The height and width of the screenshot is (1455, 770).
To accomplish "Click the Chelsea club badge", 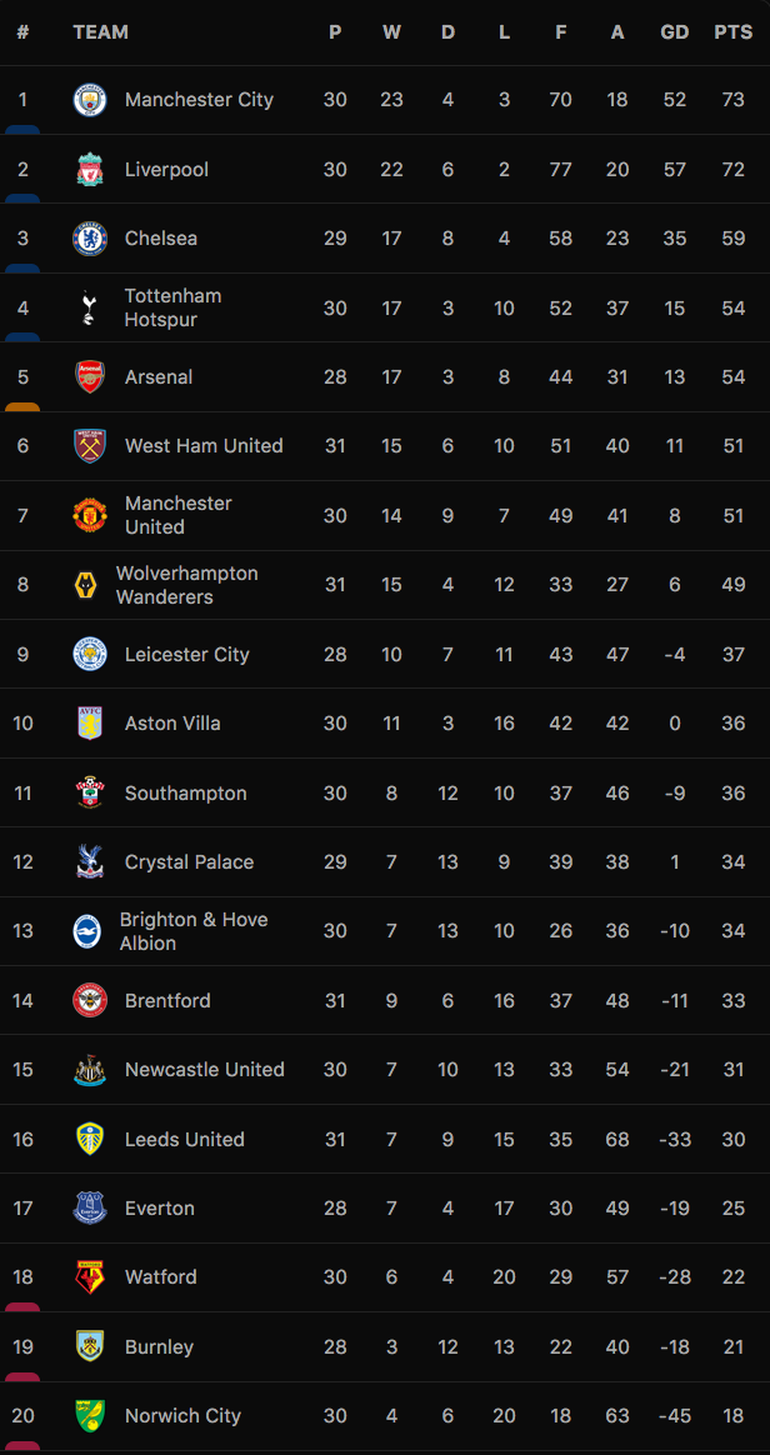I will click(90, 239).
